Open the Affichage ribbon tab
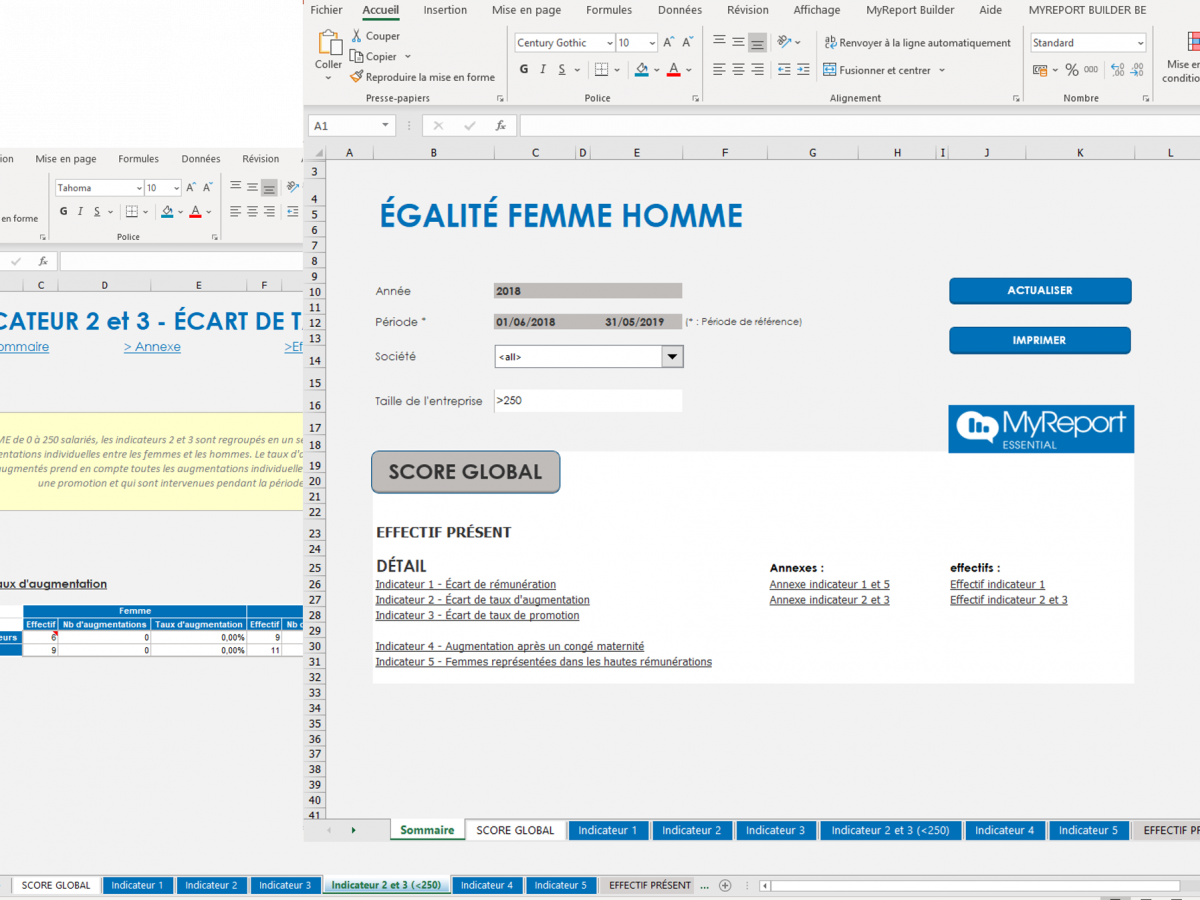Screen dimensions: 1200x900 pyautogui.click(x=817, y=10)
